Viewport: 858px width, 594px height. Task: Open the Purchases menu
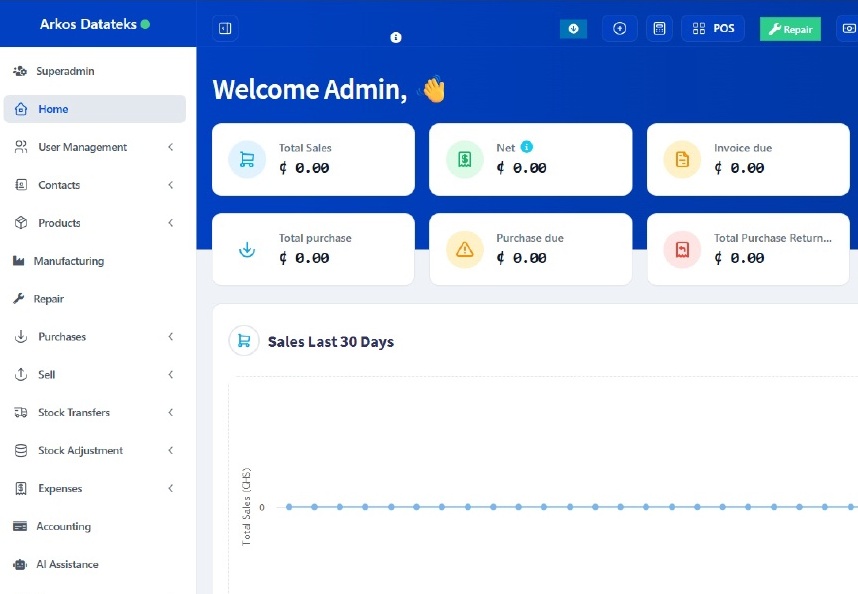(95, 336)
